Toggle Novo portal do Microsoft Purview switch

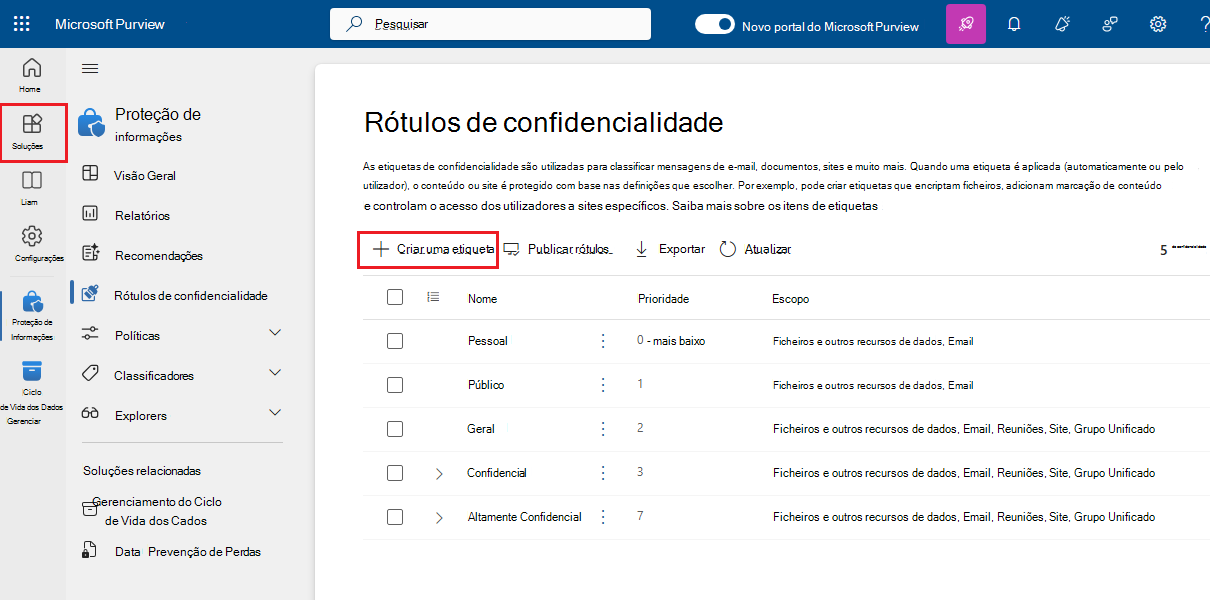tap(715, 25)
